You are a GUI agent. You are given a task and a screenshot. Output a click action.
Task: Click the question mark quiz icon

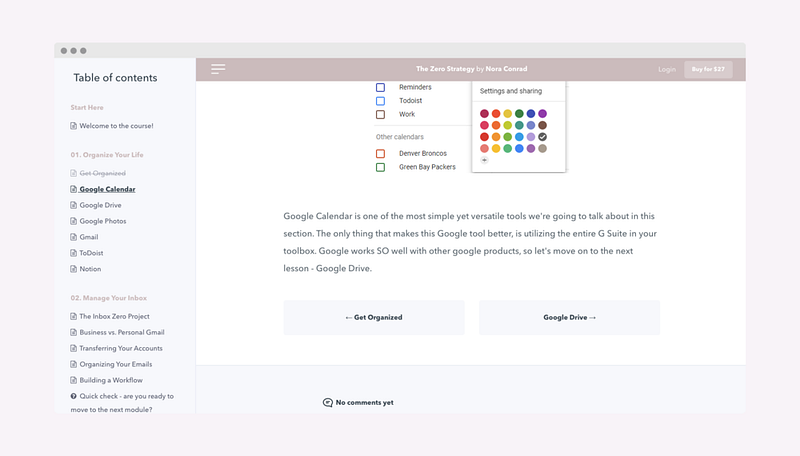click(x=73, y=396)
